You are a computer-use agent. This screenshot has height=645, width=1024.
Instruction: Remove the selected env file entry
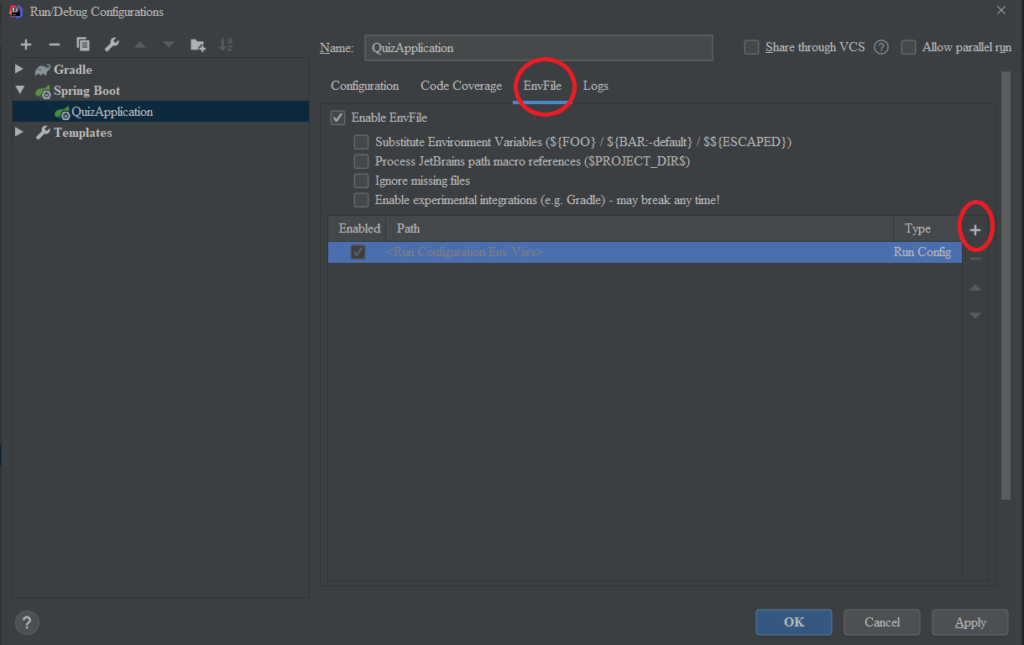click(974, 257)
